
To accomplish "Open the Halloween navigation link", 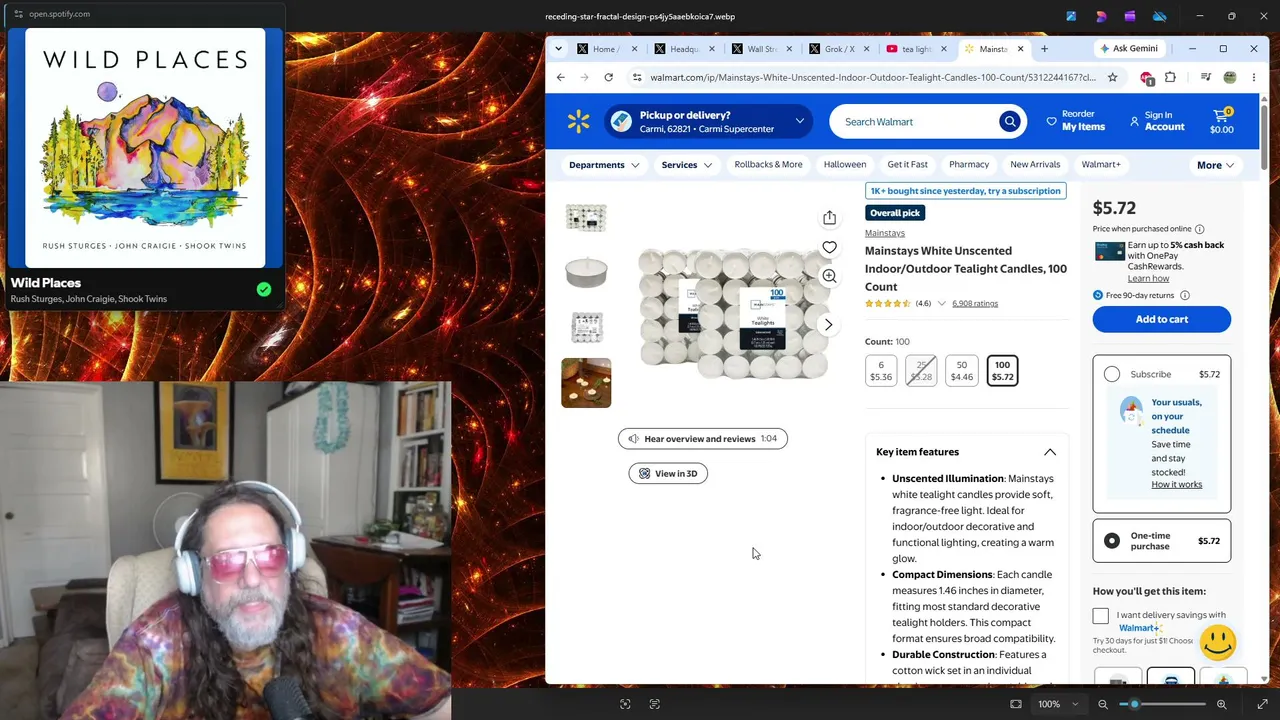I will click(x=845, y=164).
